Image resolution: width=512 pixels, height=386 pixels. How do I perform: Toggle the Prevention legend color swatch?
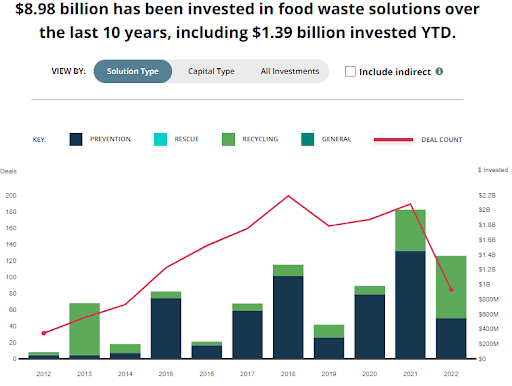click(76, 139)
